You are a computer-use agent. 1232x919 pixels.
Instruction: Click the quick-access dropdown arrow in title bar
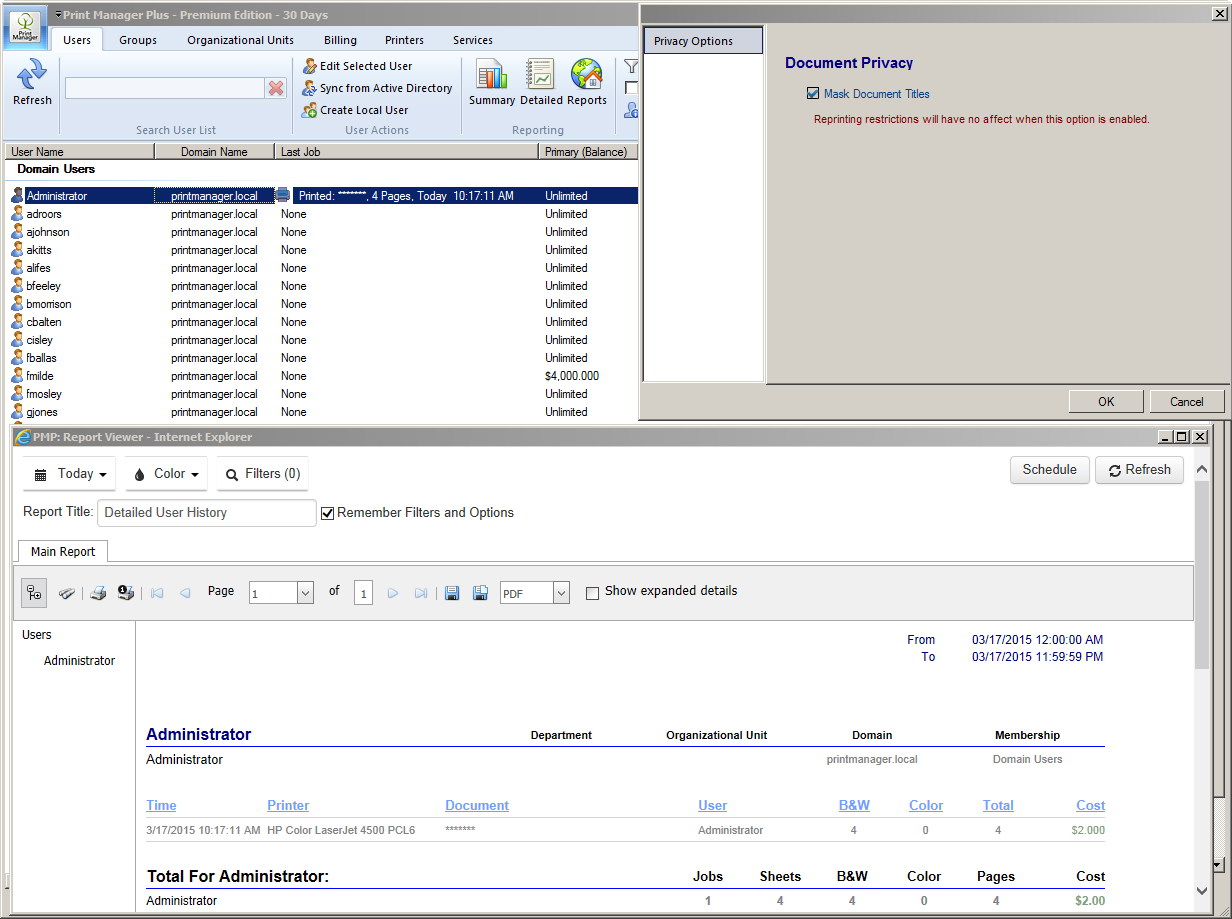pos(58,15)
